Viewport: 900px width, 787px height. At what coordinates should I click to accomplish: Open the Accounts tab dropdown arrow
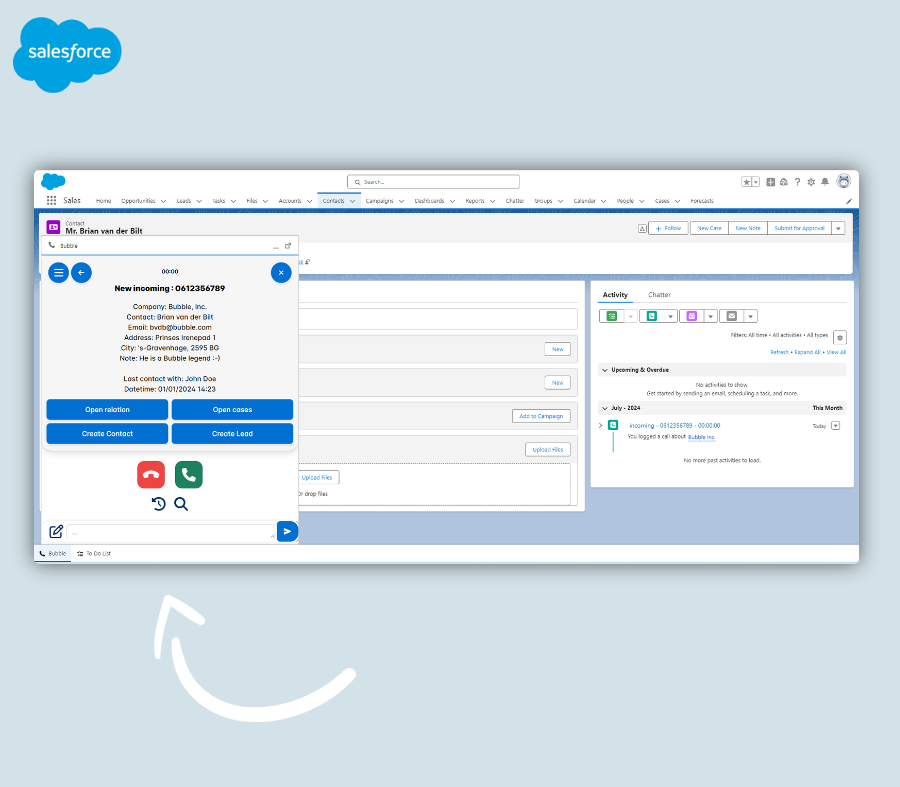point(309,201)
